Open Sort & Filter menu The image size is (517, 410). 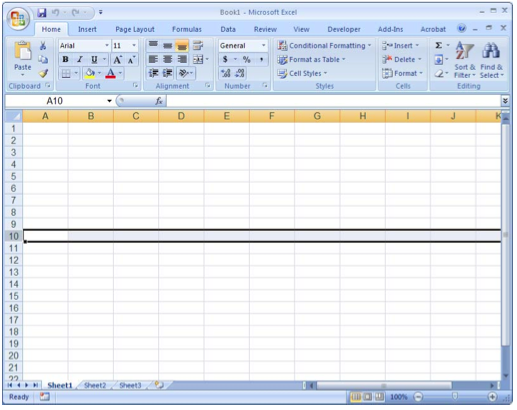(x=465, y=60)
